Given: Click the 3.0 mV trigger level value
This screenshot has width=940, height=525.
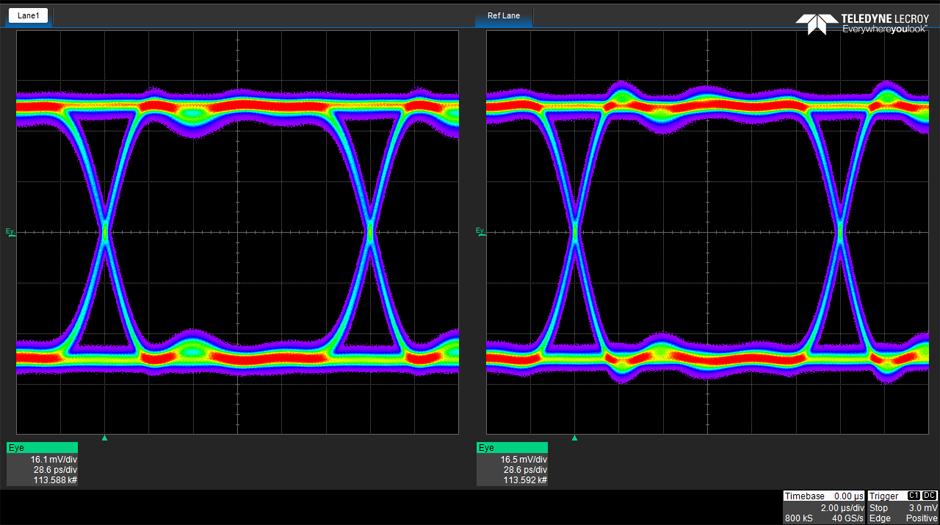Looking at the screenshot, I should coord(922,507).
